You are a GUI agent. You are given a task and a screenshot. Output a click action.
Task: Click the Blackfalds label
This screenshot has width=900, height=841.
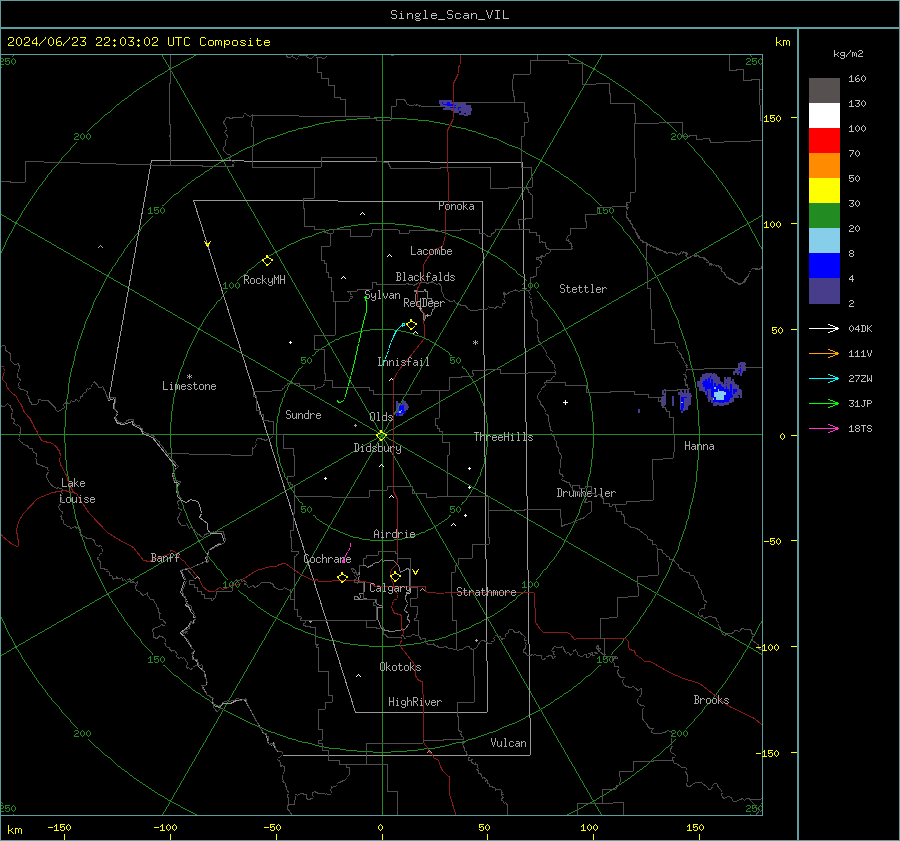pos(425,277)
